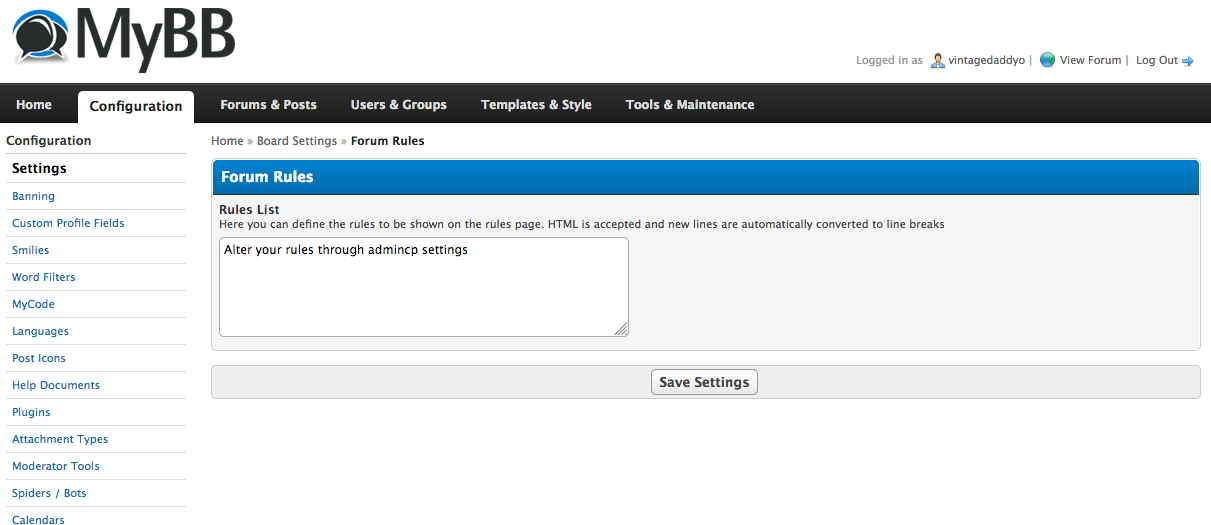Image resolution: width=1211 pixels, height=525 pixels.
Task: Open Custom Profile Fields in sidebar
Action: [68, 223]
